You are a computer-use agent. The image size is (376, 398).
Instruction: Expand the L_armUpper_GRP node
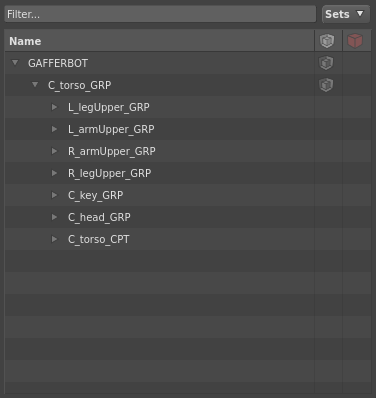[54, 129]
